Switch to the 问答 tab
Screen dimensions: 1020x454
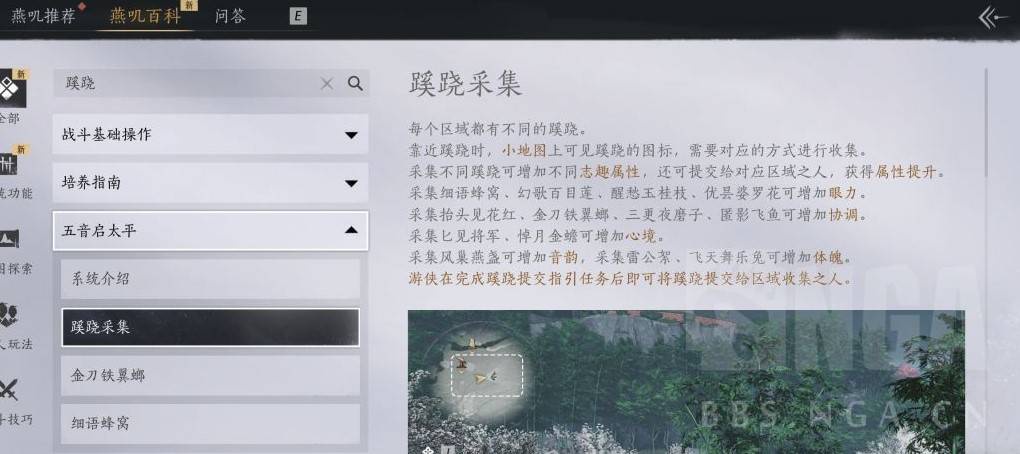(x=230, y=16)
